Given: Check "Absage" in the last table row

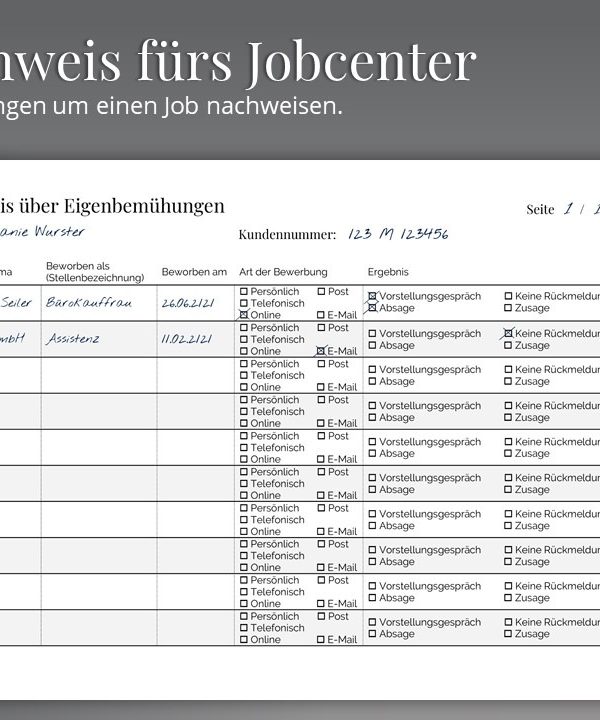Looking at the screenshot, I should [x=373, y=634].
